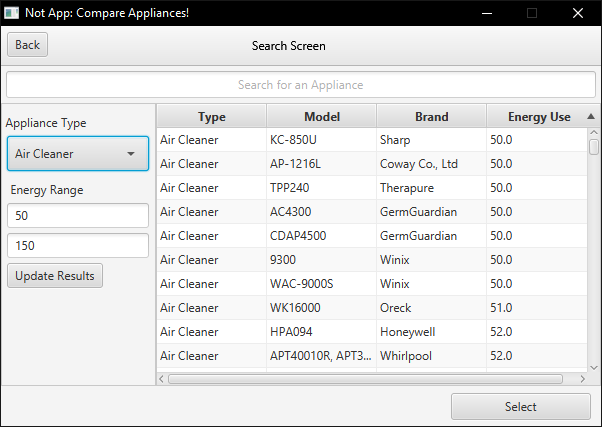Image resolution: width=602 pixels, height=427 pixels.
Task: Click the 52.0 value in the Whirlpool row
Action: coord(501,356)
